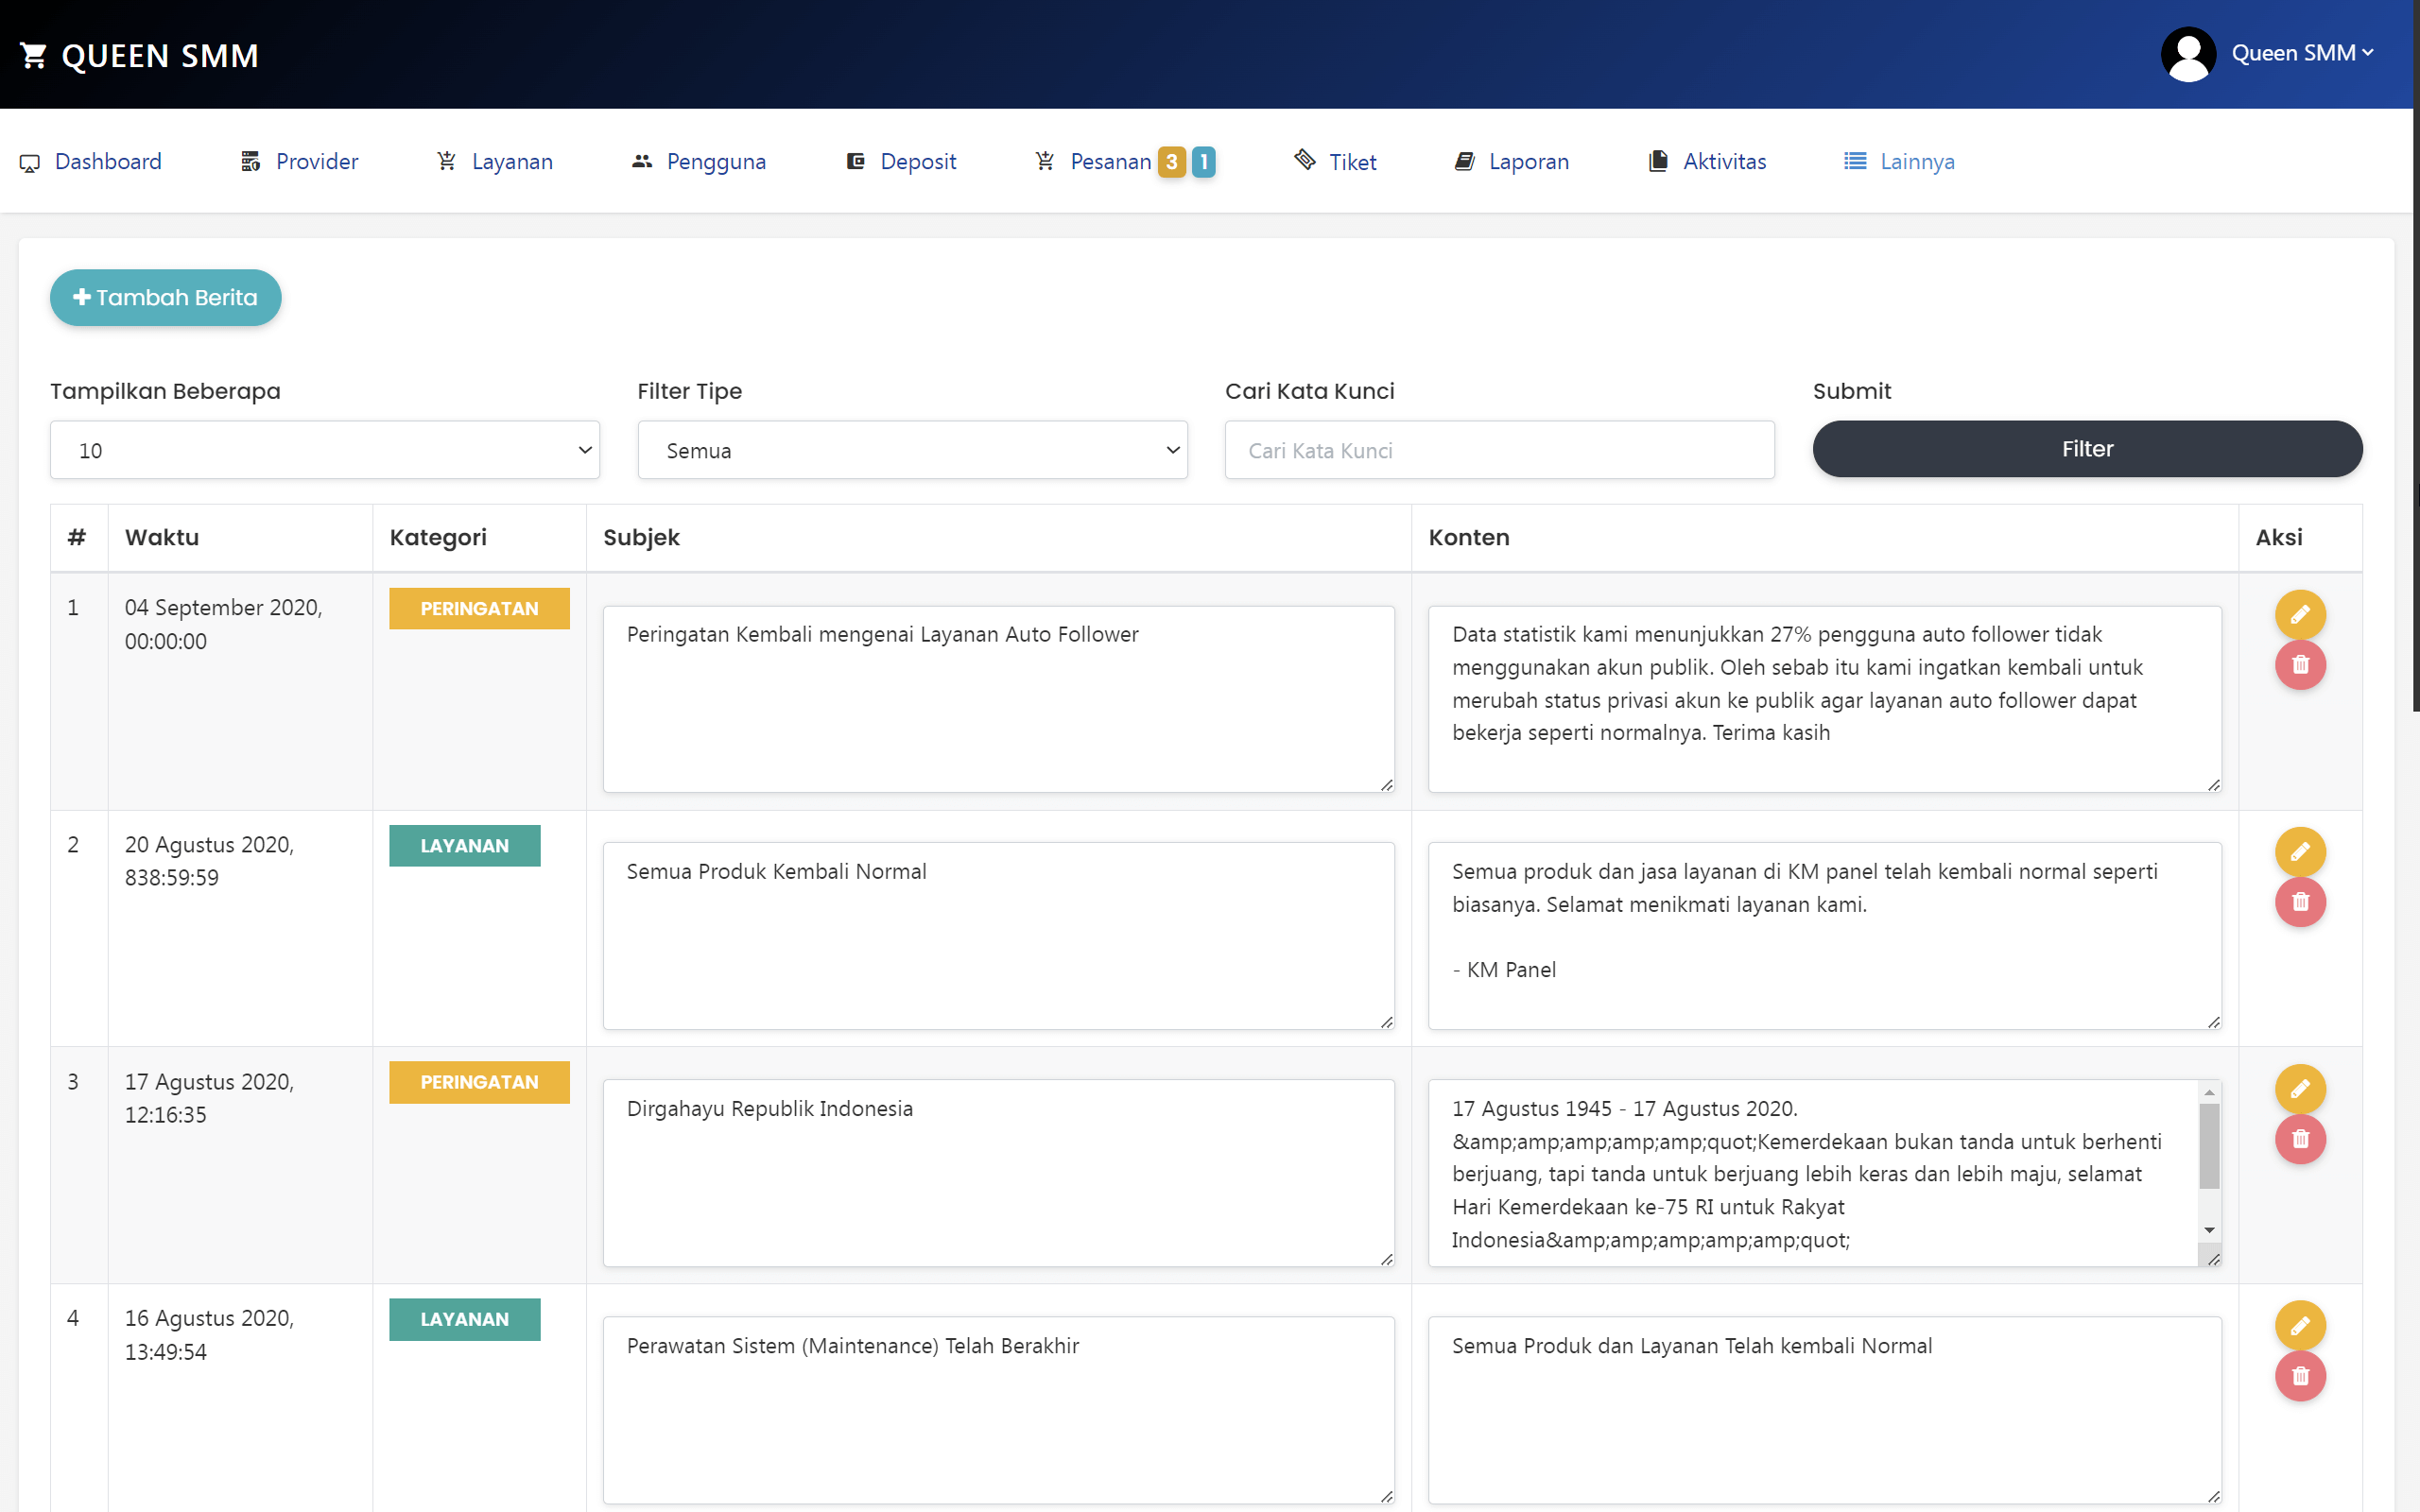Open Pengguna via its people icon
This screenshot has width=2420, height=1512.
(x=641, y=161)
